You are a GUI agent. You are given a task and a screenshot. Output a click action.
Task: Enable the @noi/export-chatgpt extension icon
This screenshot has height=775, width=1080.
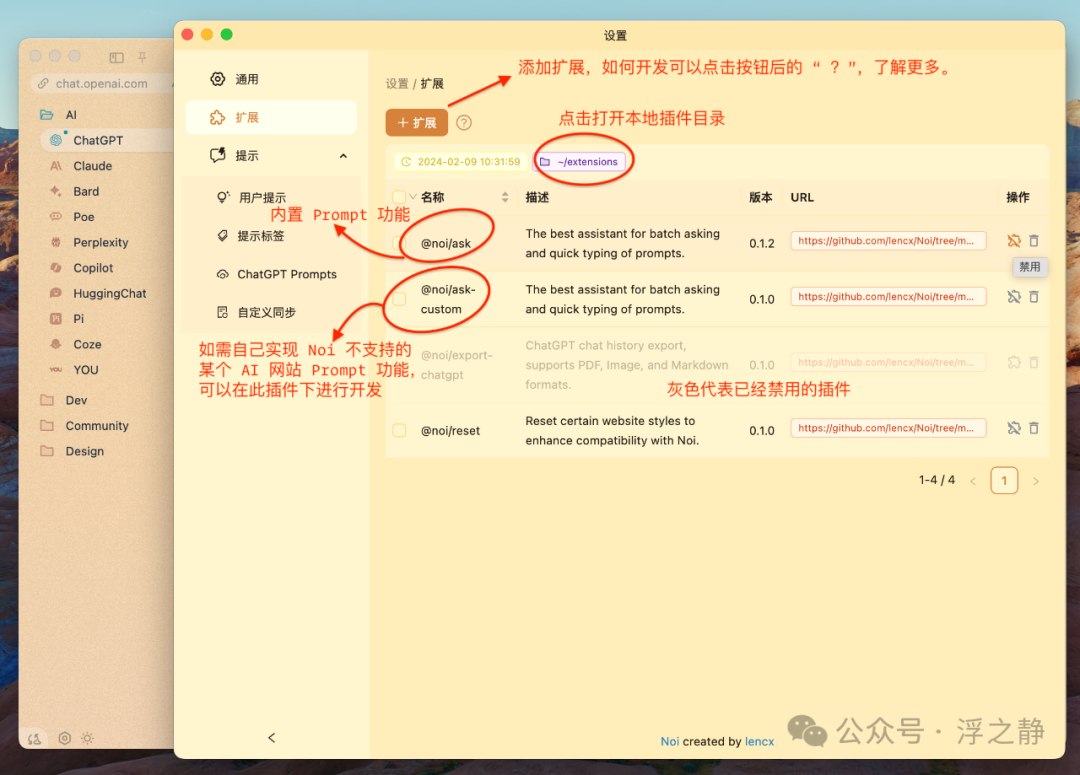[1014, 362]
